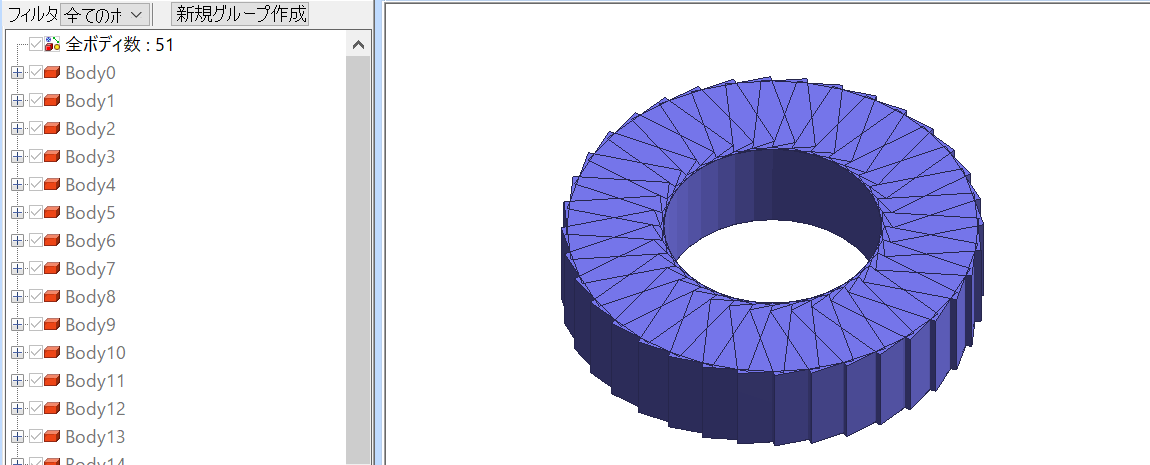
Task: Click the red block icon of Body0
Action: 51,73
